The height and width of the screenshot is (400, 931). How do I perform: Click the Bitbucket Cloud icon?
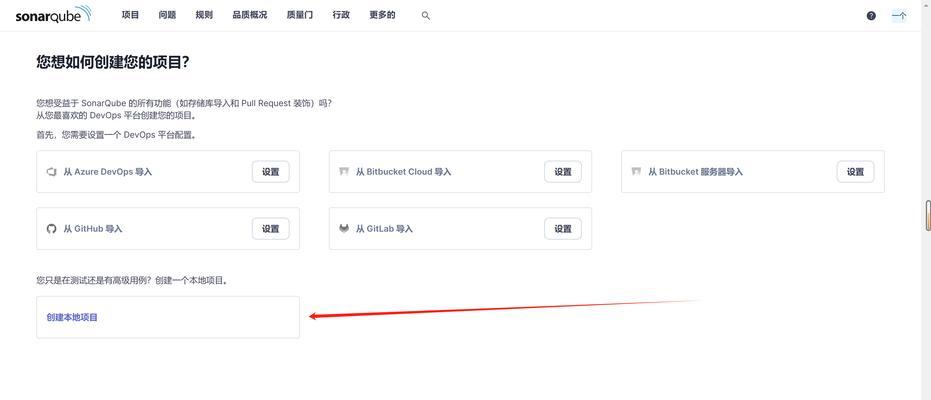coord(344,172)
